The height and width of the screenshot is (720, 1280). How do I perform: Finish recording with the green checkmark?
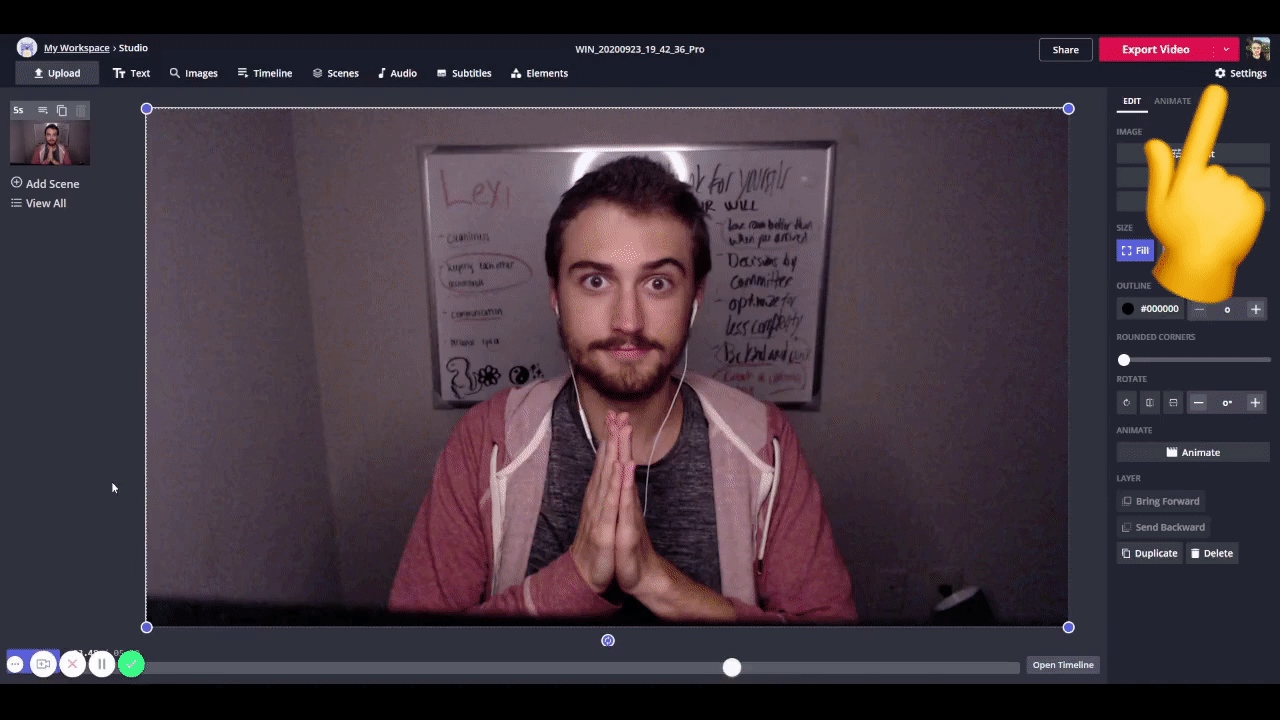coord(131,664)
